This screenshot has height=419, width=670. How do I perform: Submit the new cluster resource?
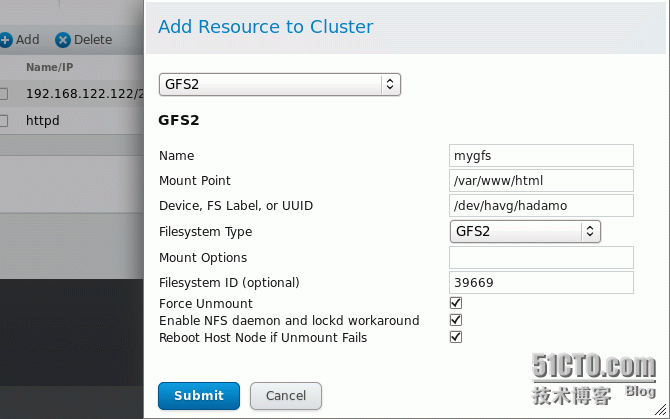199,396
